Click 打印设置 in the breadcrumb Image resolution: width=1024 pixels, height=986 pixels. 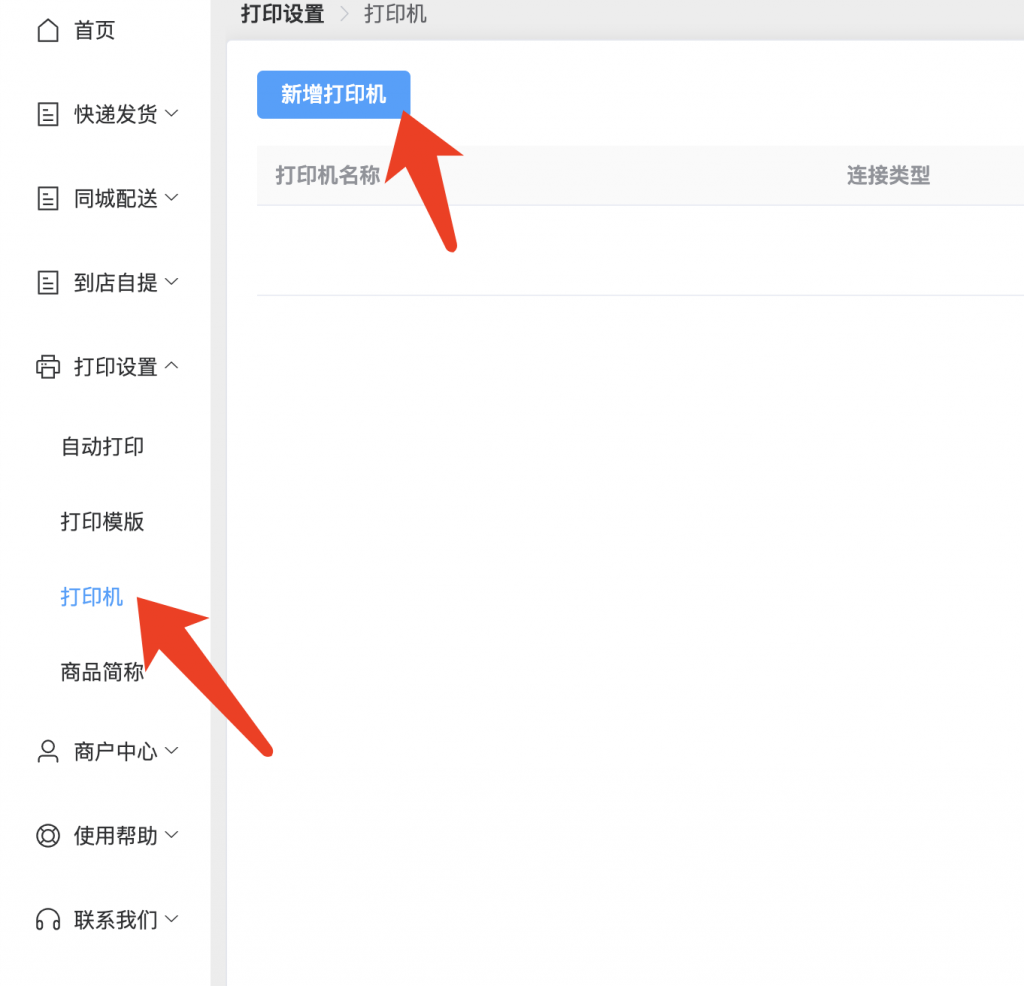point(283,15)
